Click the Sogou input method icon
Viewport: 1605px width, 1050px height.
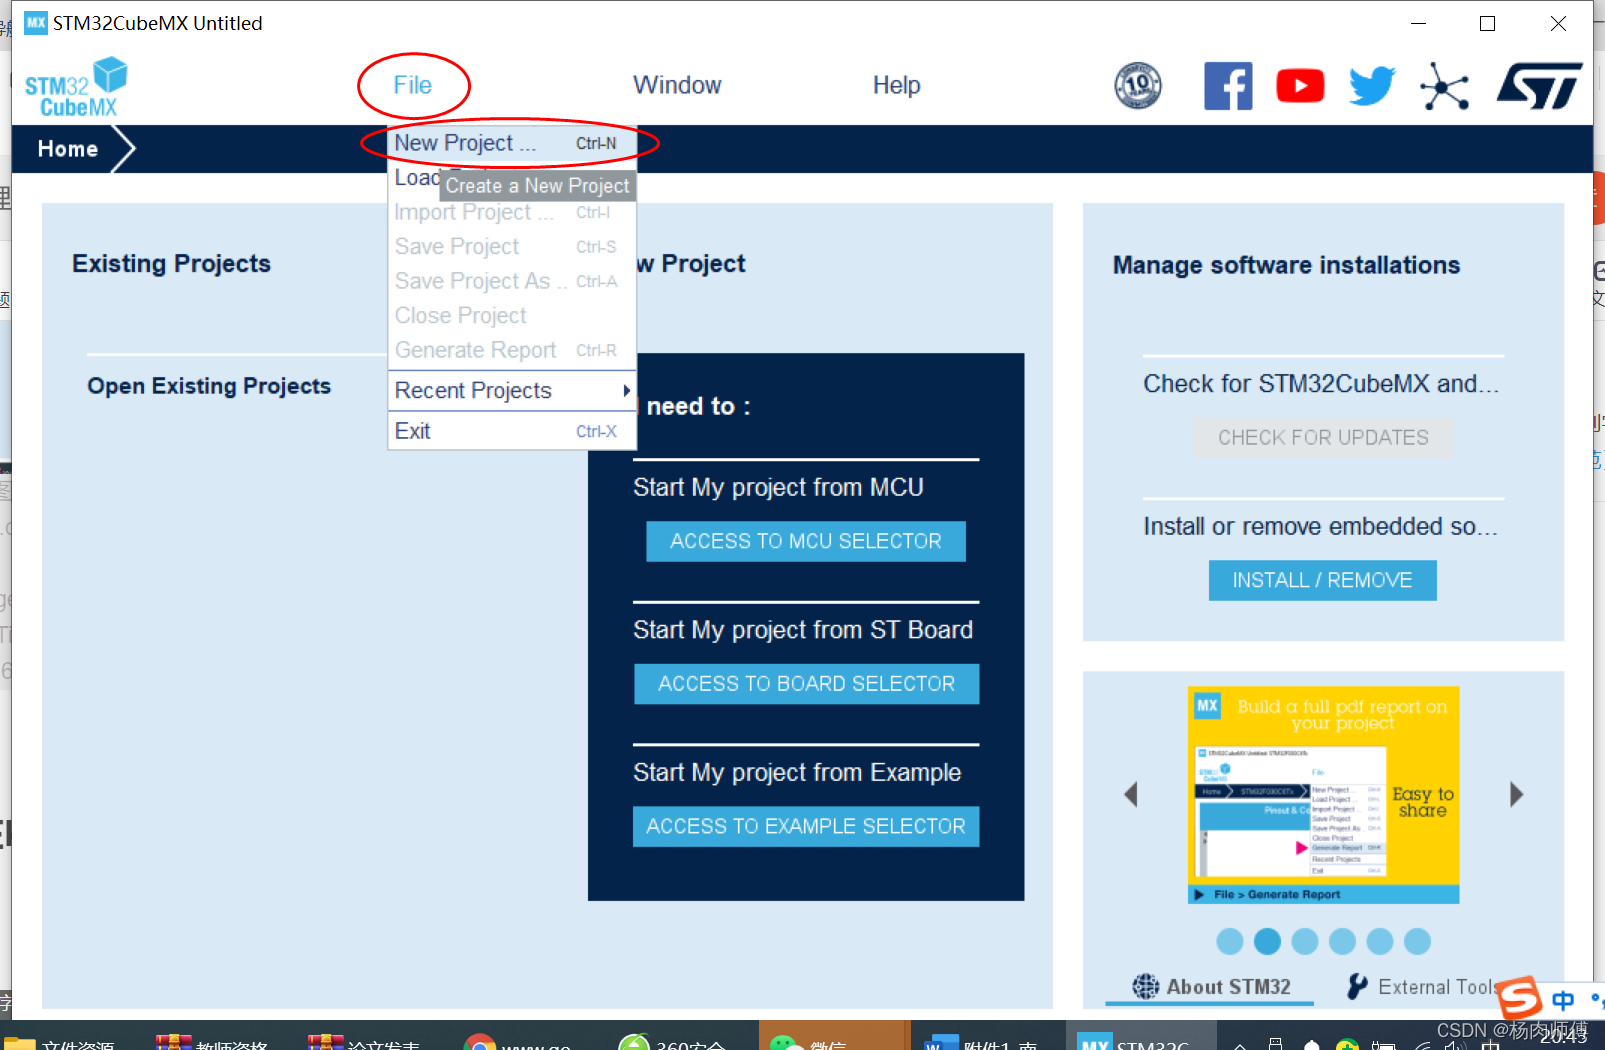coord(1520,998)
